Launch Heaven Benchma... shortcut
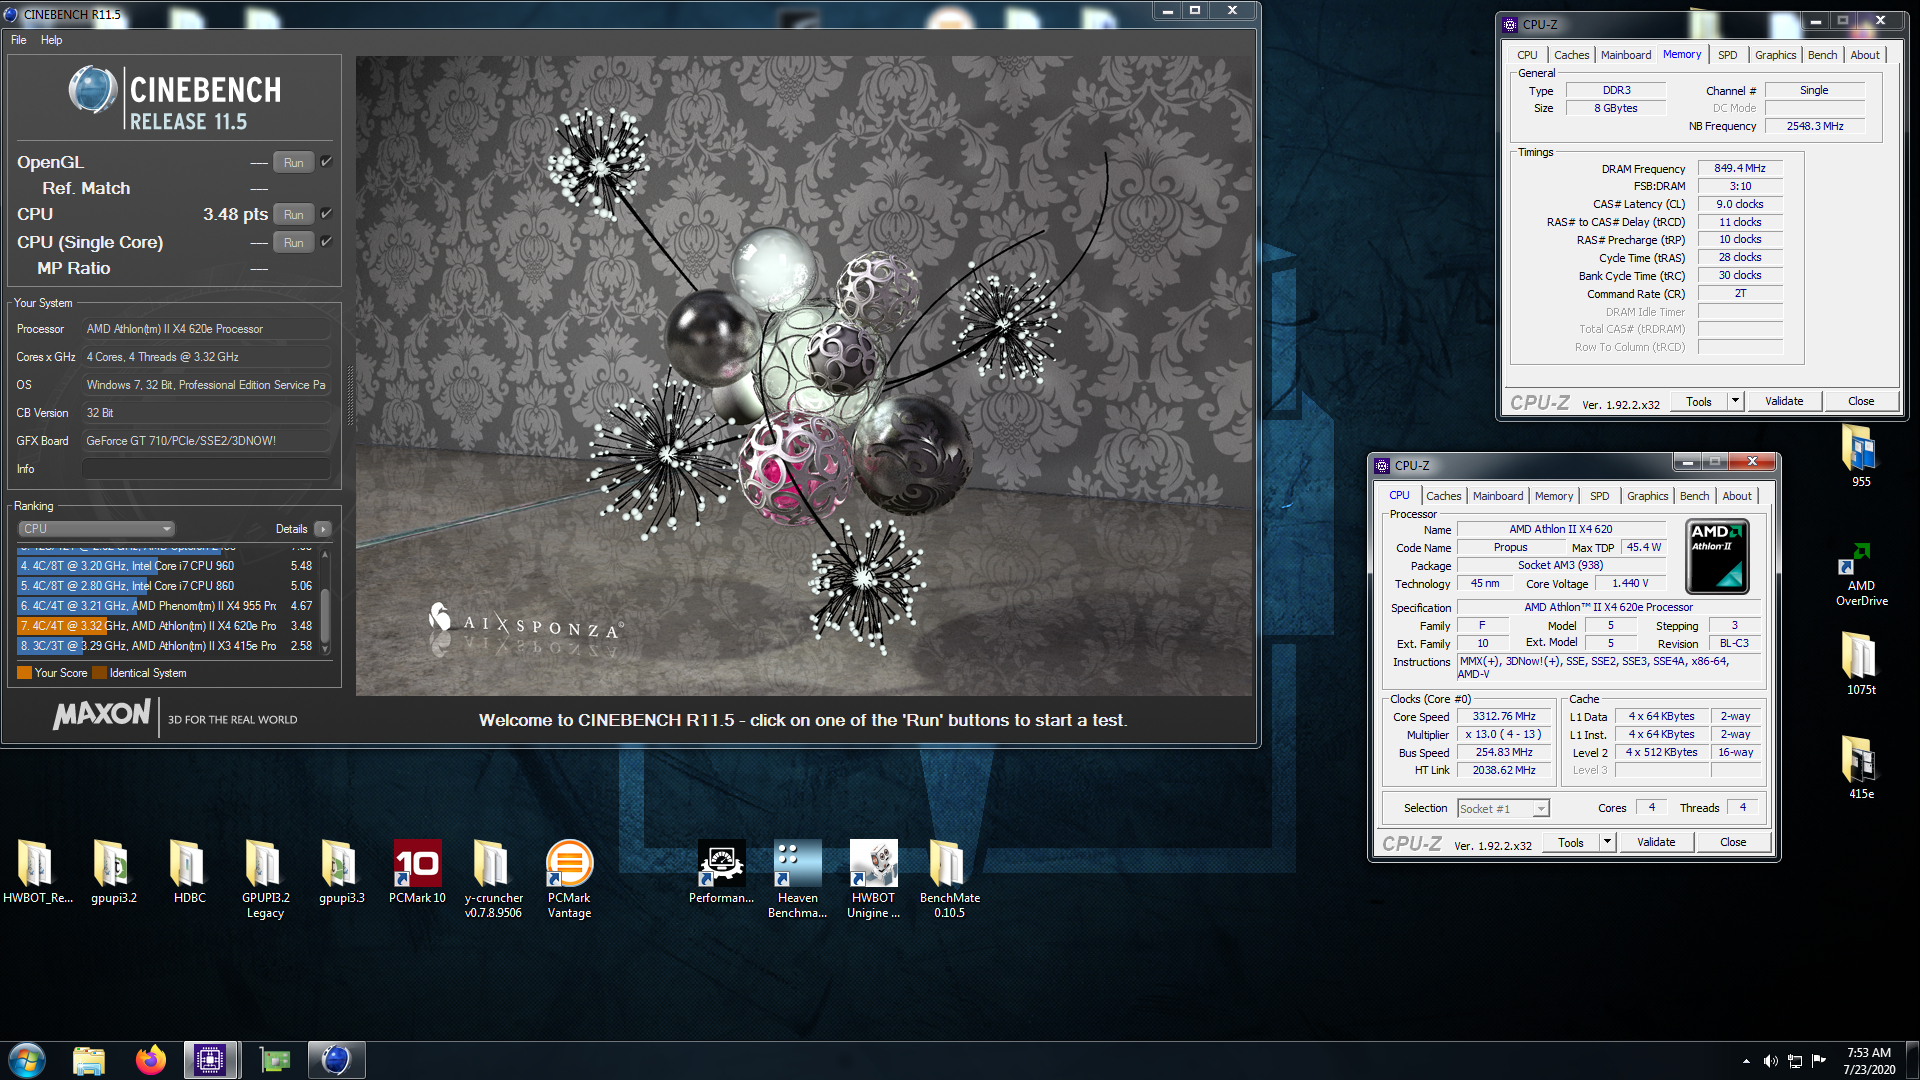This screenshot has height=1080, width=1920. pyautogui.click(x=797, y=879)
